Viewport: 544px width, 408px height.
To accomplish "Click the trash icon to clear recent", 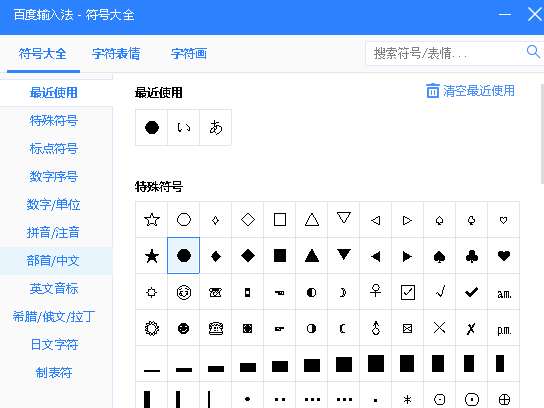I will pos(432,91).
